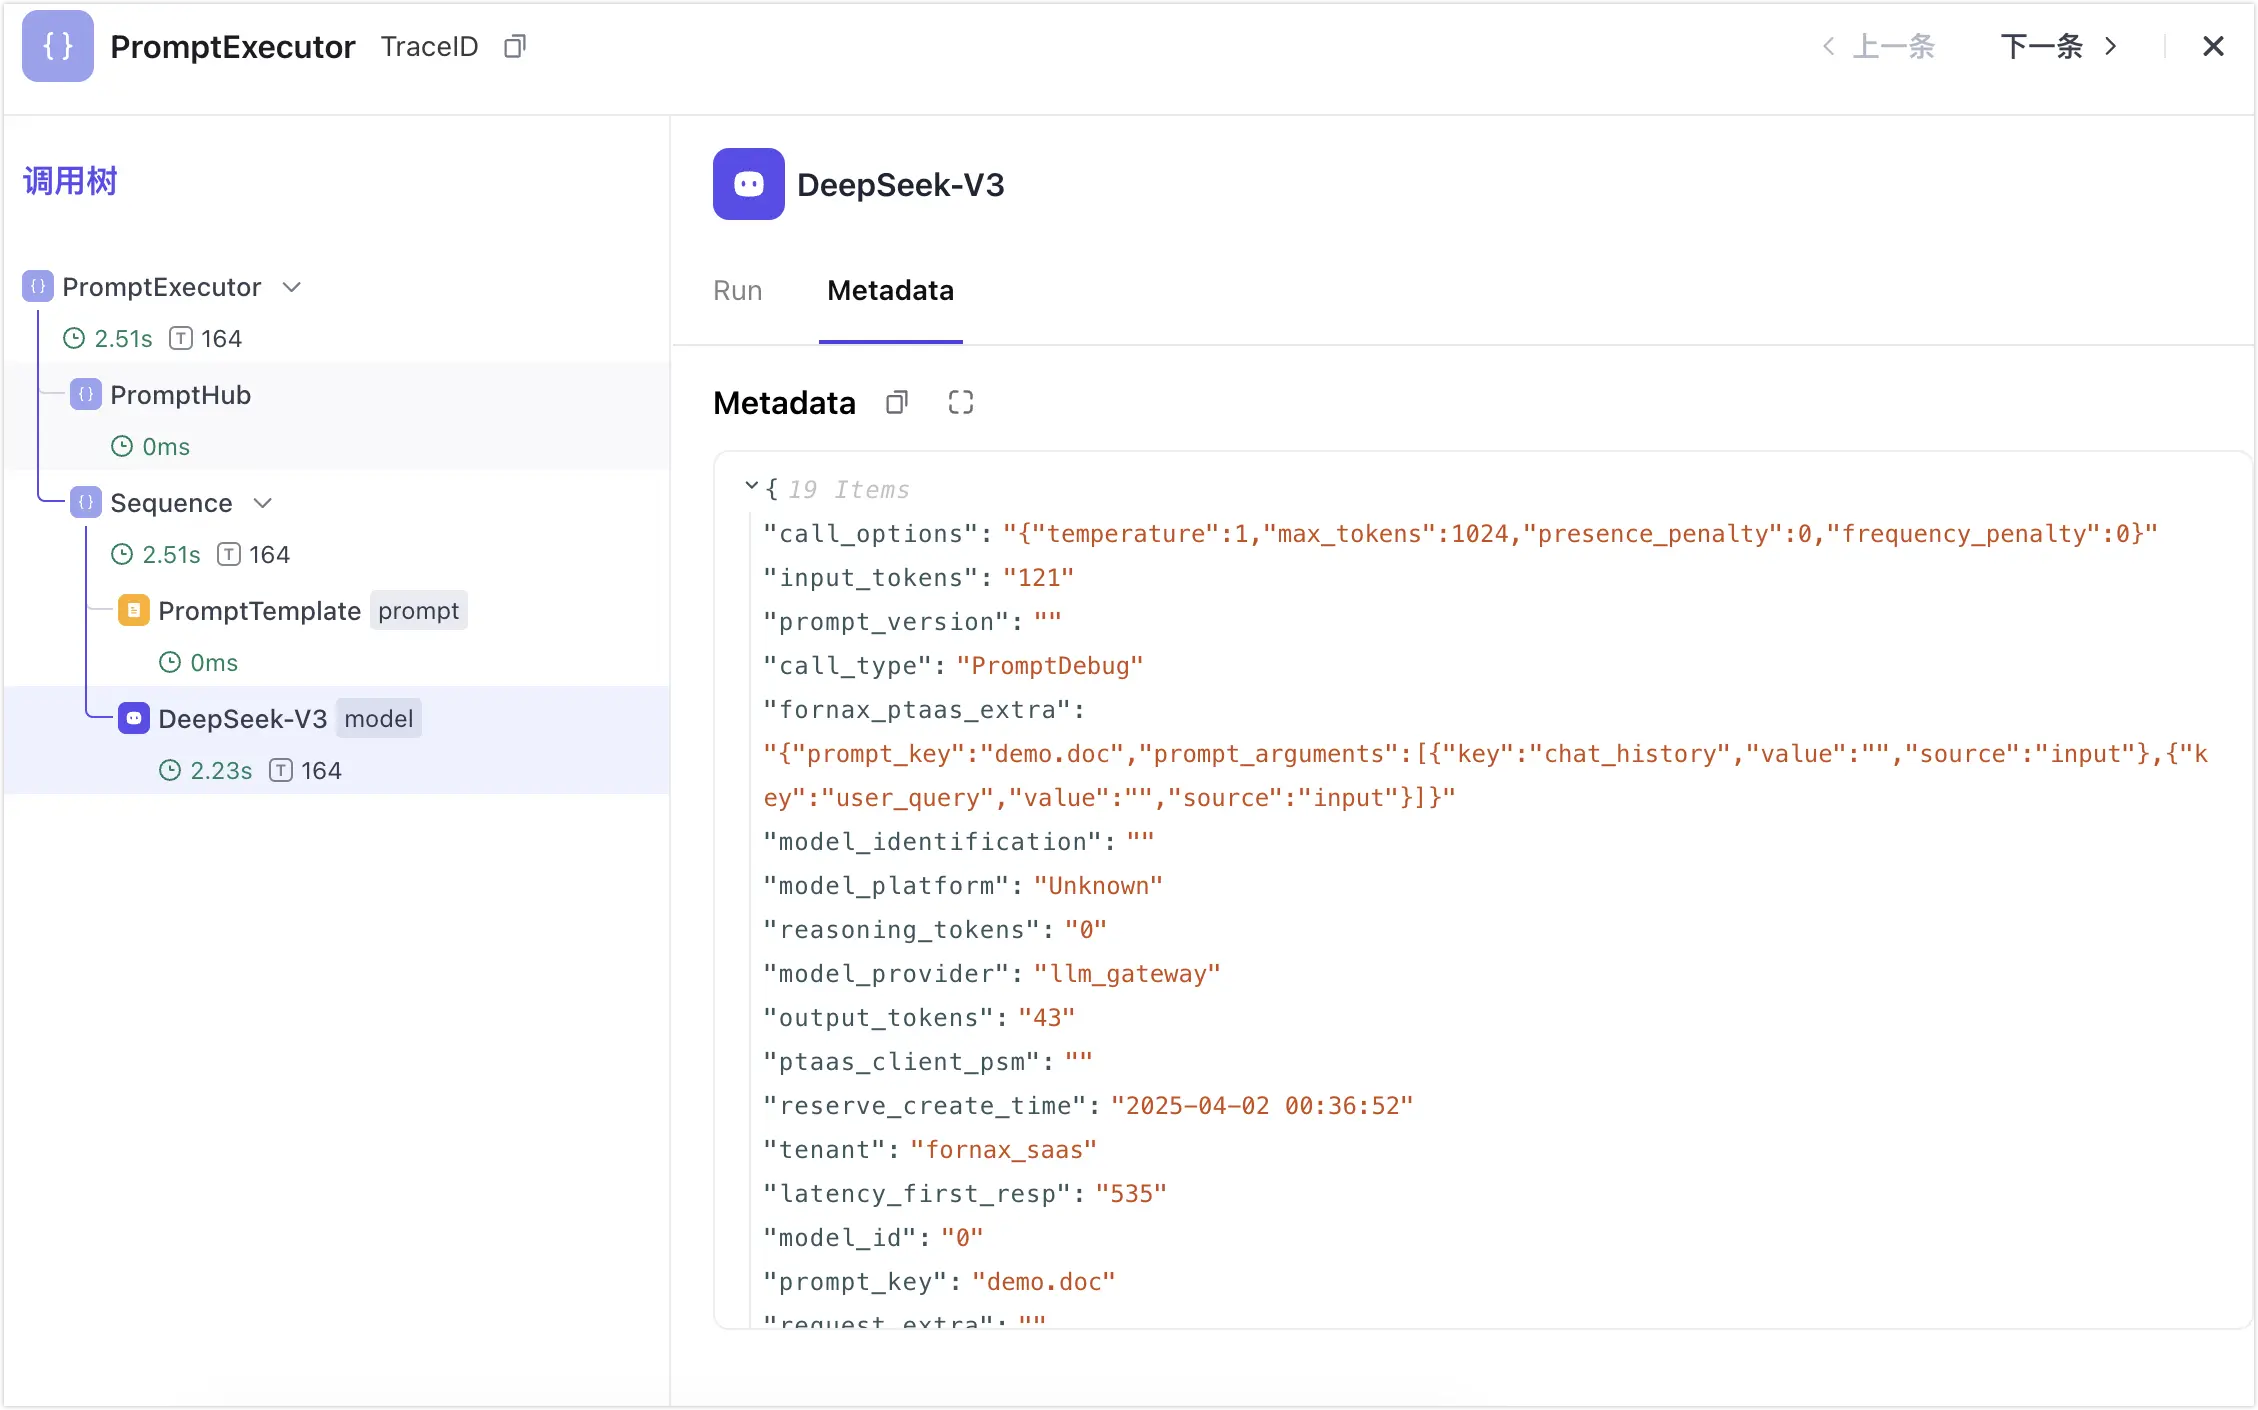The height and width of the screenshot is (1410, 2258).
Task: Switch to the Run tab
Action: [x=737, y=290]
